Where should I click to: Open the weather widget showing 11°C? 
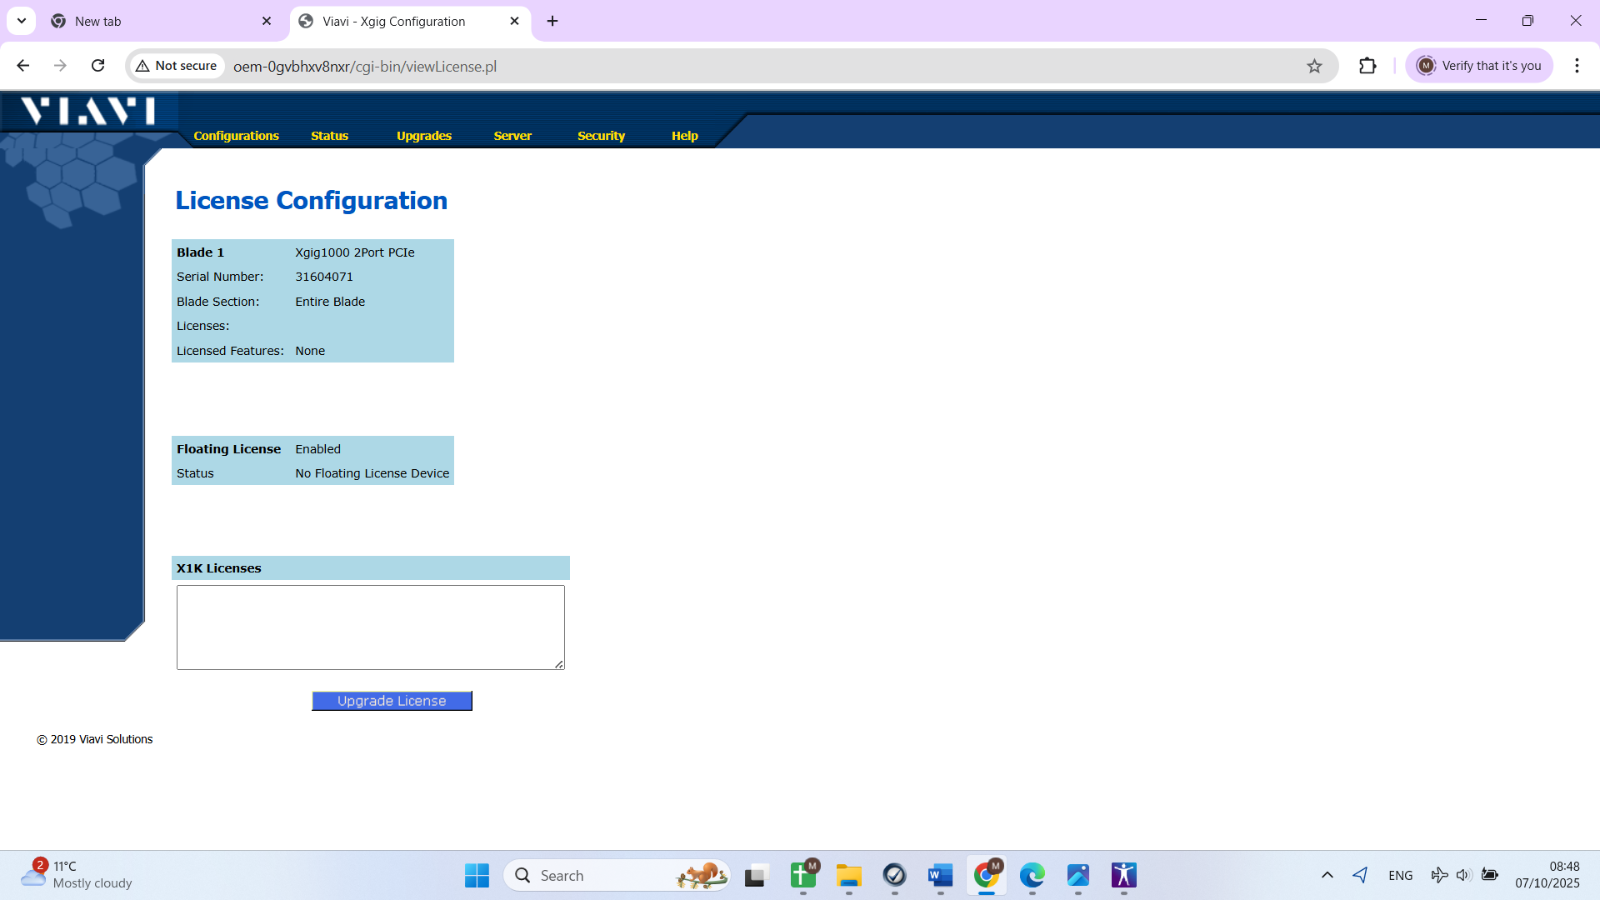tap(78, 875)
